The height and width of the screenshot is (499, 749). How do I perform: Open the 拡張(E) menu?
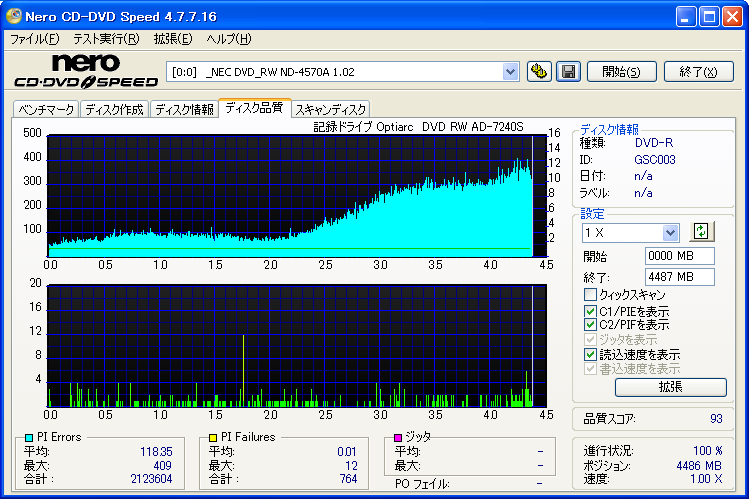(173, 39)
